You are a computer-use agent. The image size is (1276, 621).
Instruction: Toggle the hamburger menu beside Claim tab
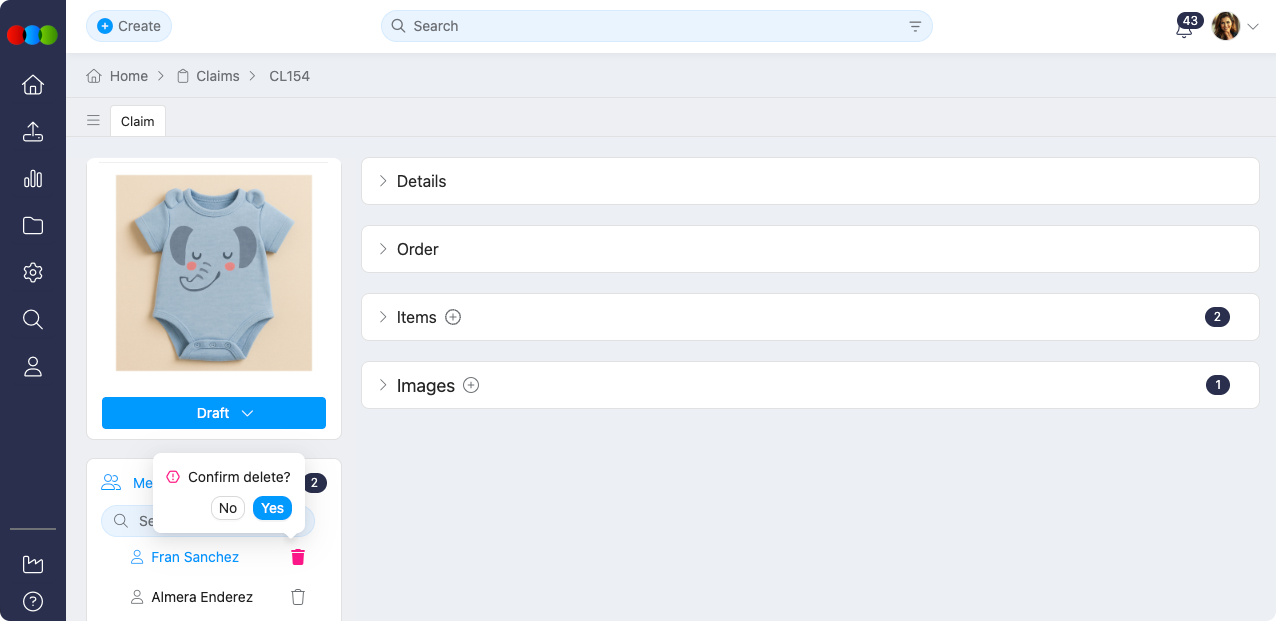tap(93, 121)
